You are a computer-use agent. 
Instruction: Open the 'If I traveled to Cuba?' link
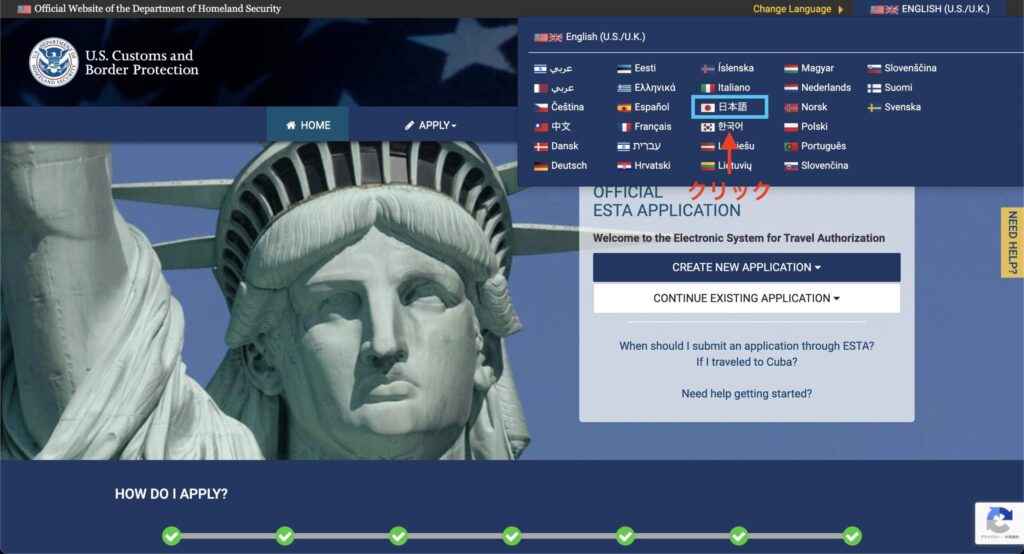(x=746, y=362)
